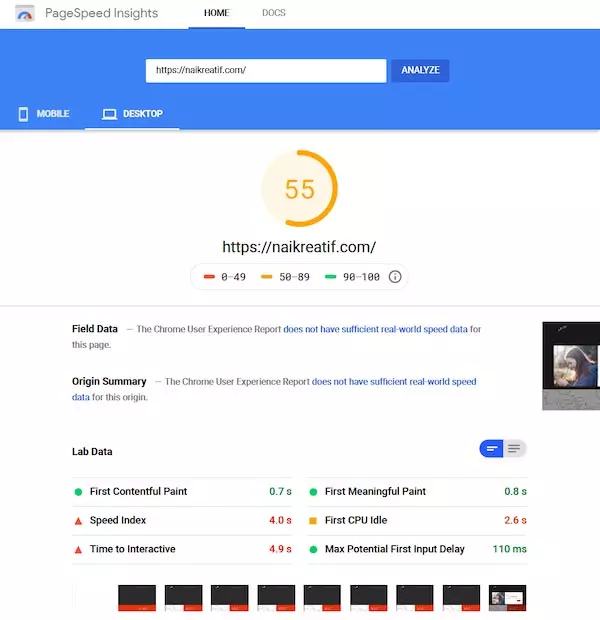Screen dimensions: 600x620
Task: Click red triangle icon beside Speed Index
Action: click(78, 521)
